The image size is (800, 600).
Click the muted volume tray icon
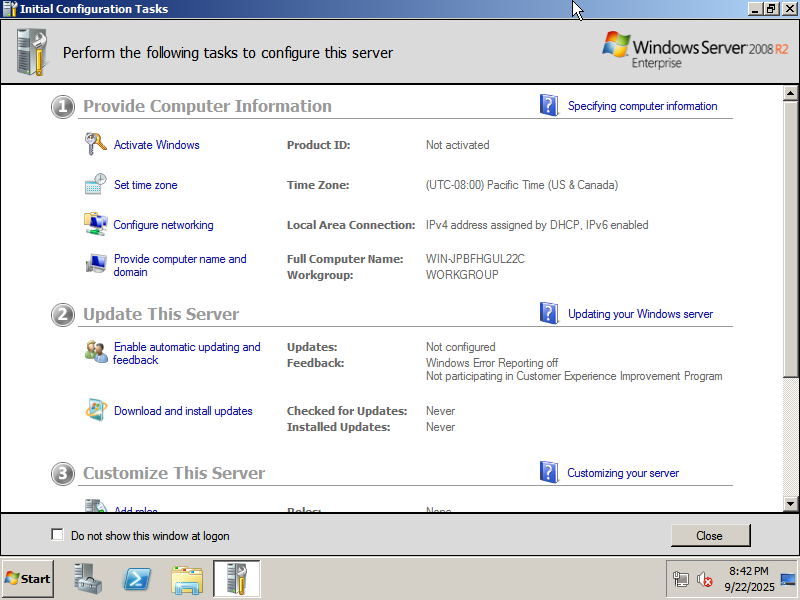tap(705, 579)
